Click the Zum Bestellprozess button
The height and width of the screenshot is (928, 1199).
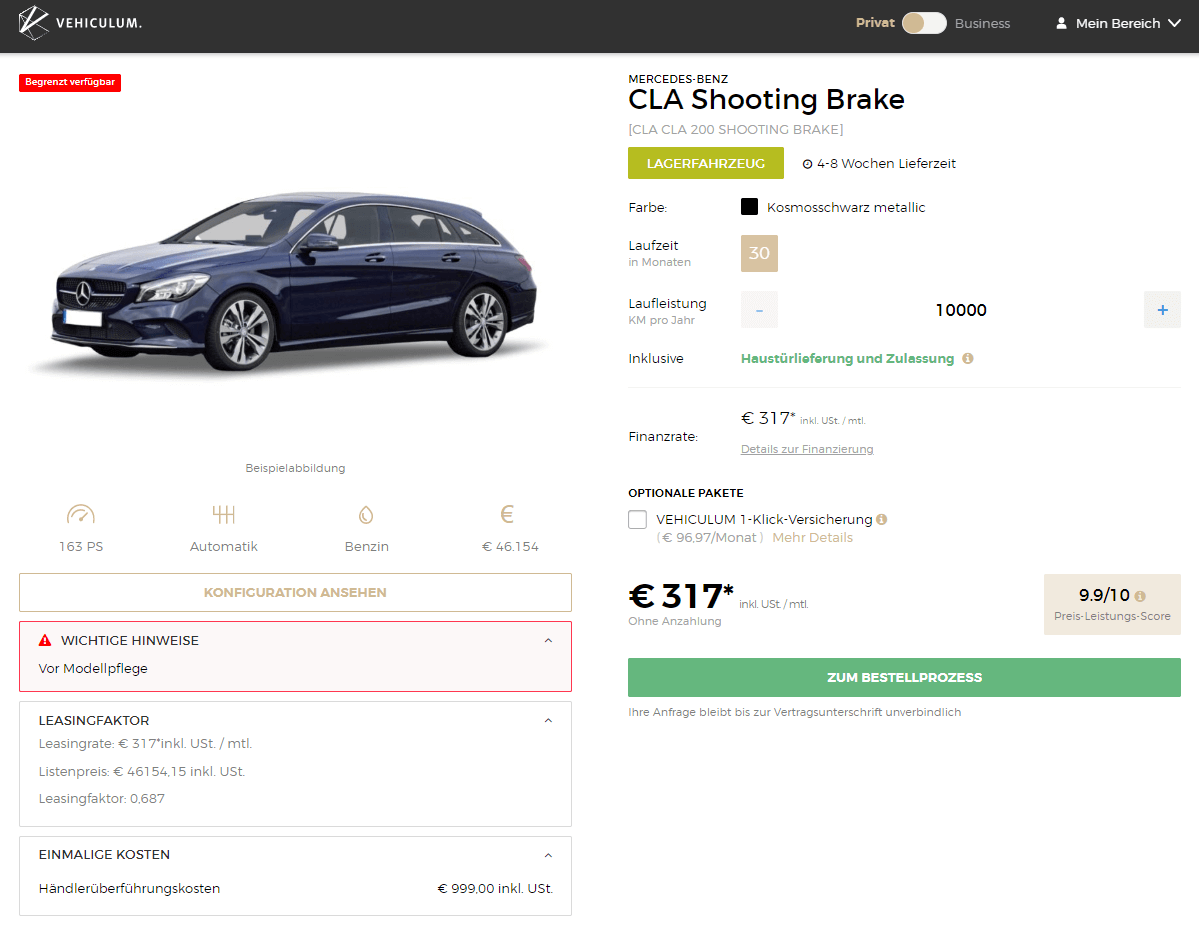click(x=904, y=677)
